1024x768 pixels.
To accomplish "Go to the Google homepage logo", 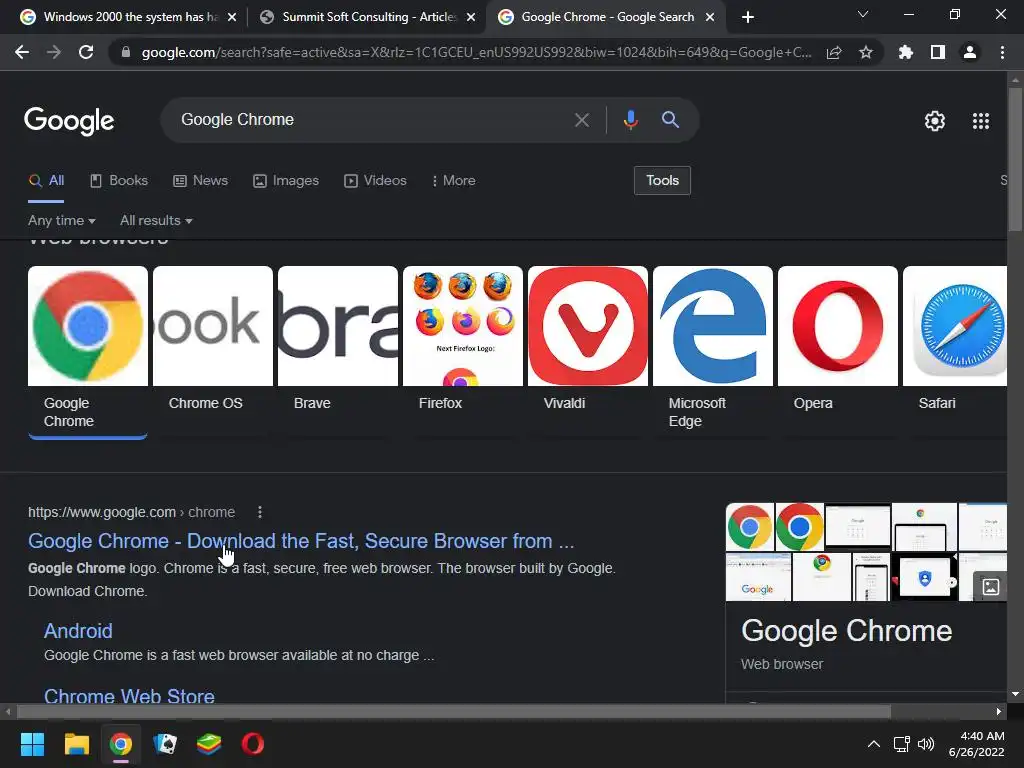I will tap(69, 121).
